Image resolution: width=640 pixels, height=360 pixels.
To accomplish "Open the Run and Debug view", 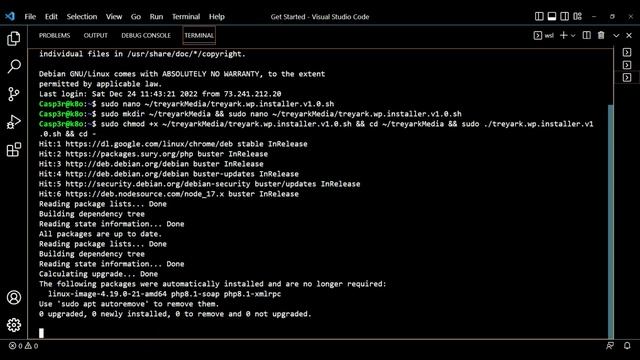I will (14, 122).
